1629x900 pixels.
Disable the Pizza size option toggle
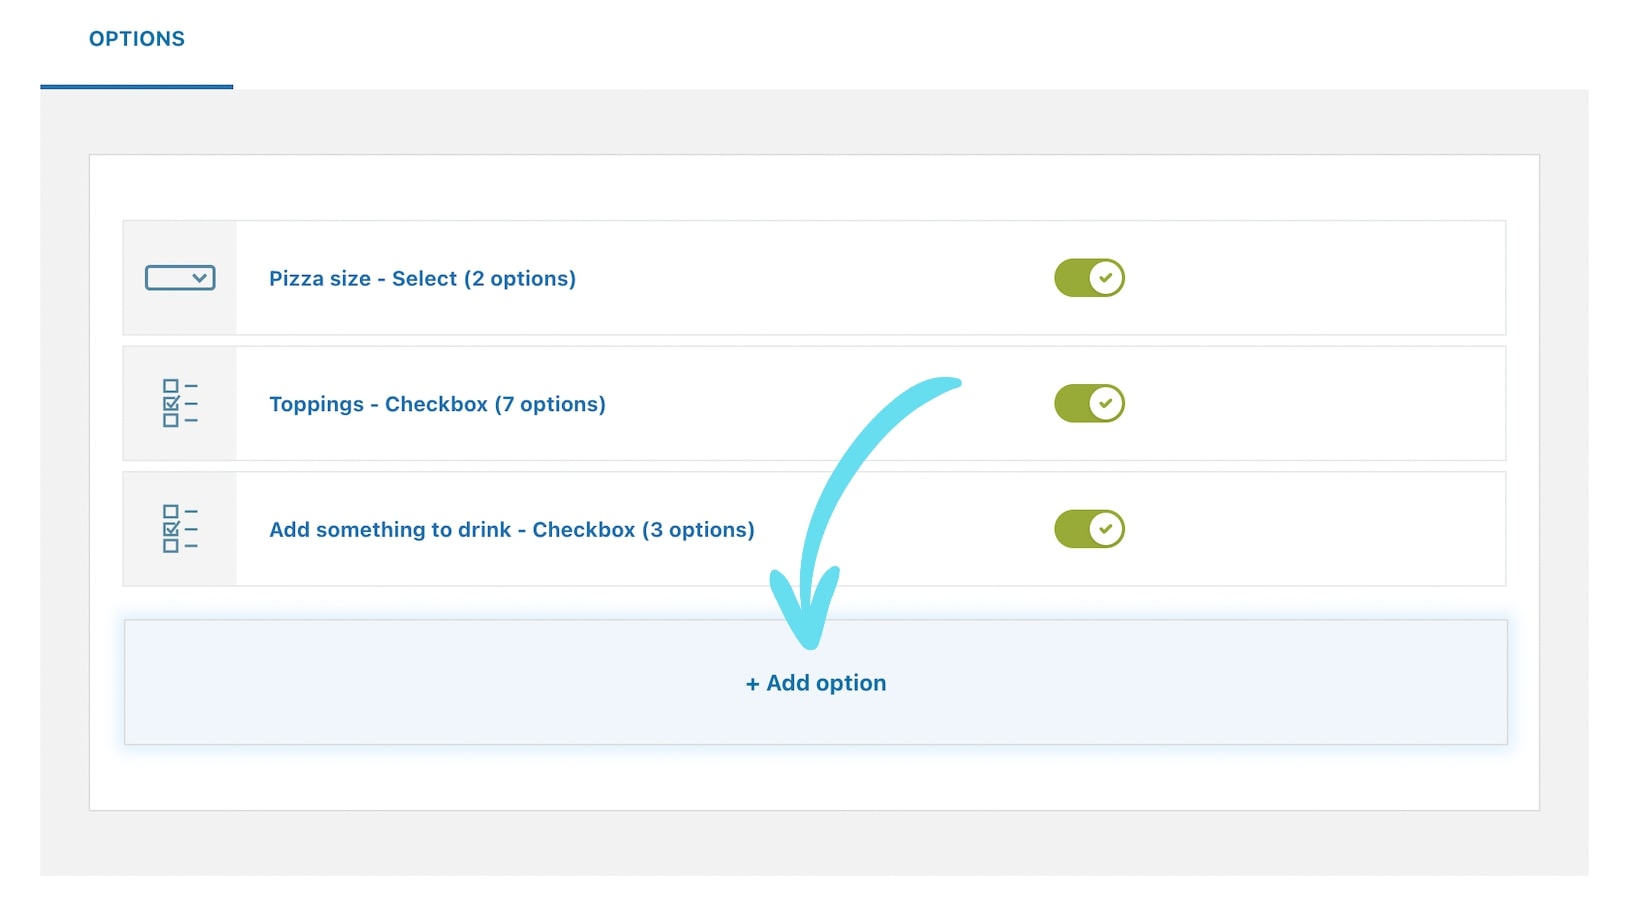(x=1089, y=278)
